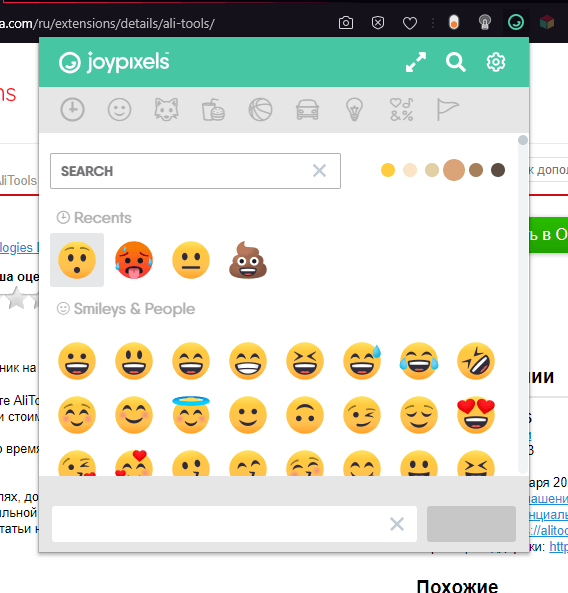Insert the slightly smiling face emoji
The image size is (568, 593).
(x=248, y=415)
